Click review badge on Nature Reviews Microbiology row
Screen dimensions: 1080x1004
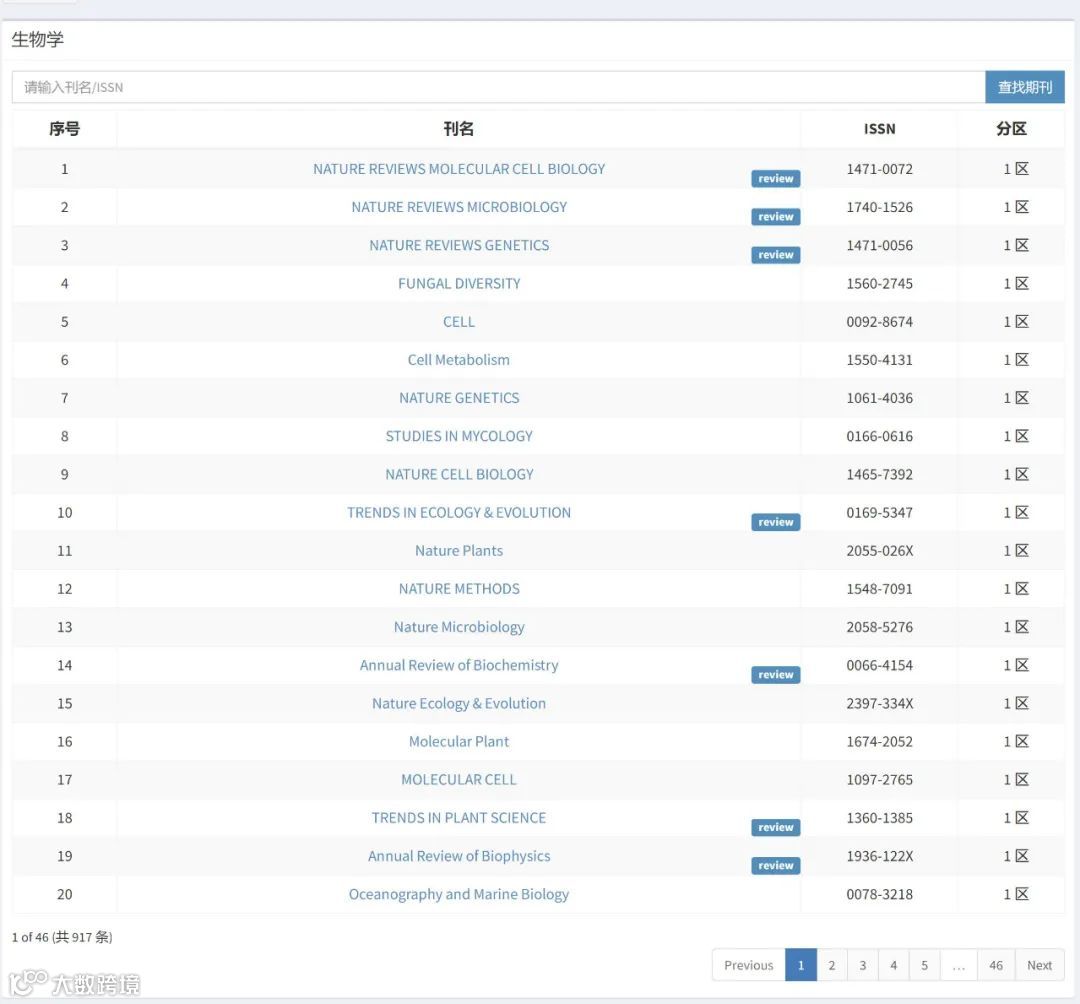[x=776, y=217]
